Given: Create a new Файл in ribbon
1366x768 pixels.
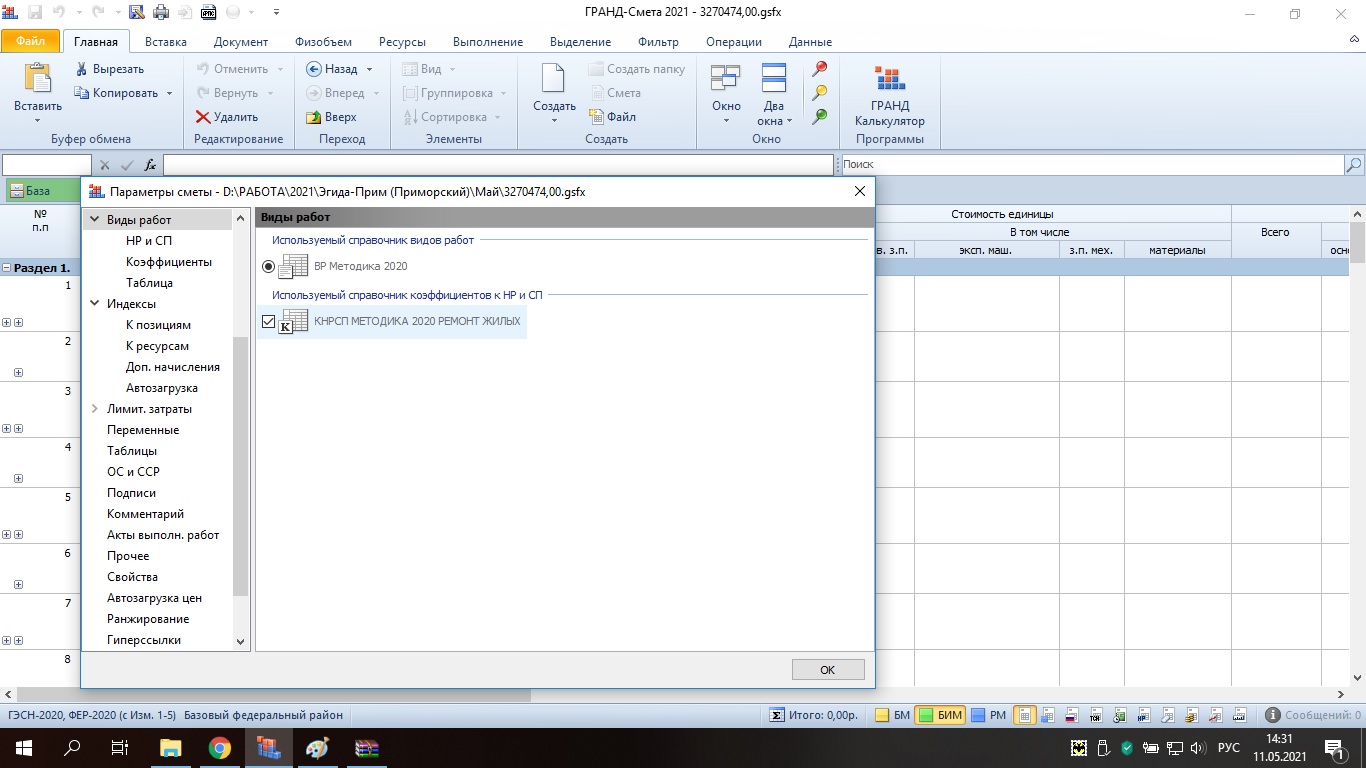Looking at the screenshot, I should click(x=612, y=117).
